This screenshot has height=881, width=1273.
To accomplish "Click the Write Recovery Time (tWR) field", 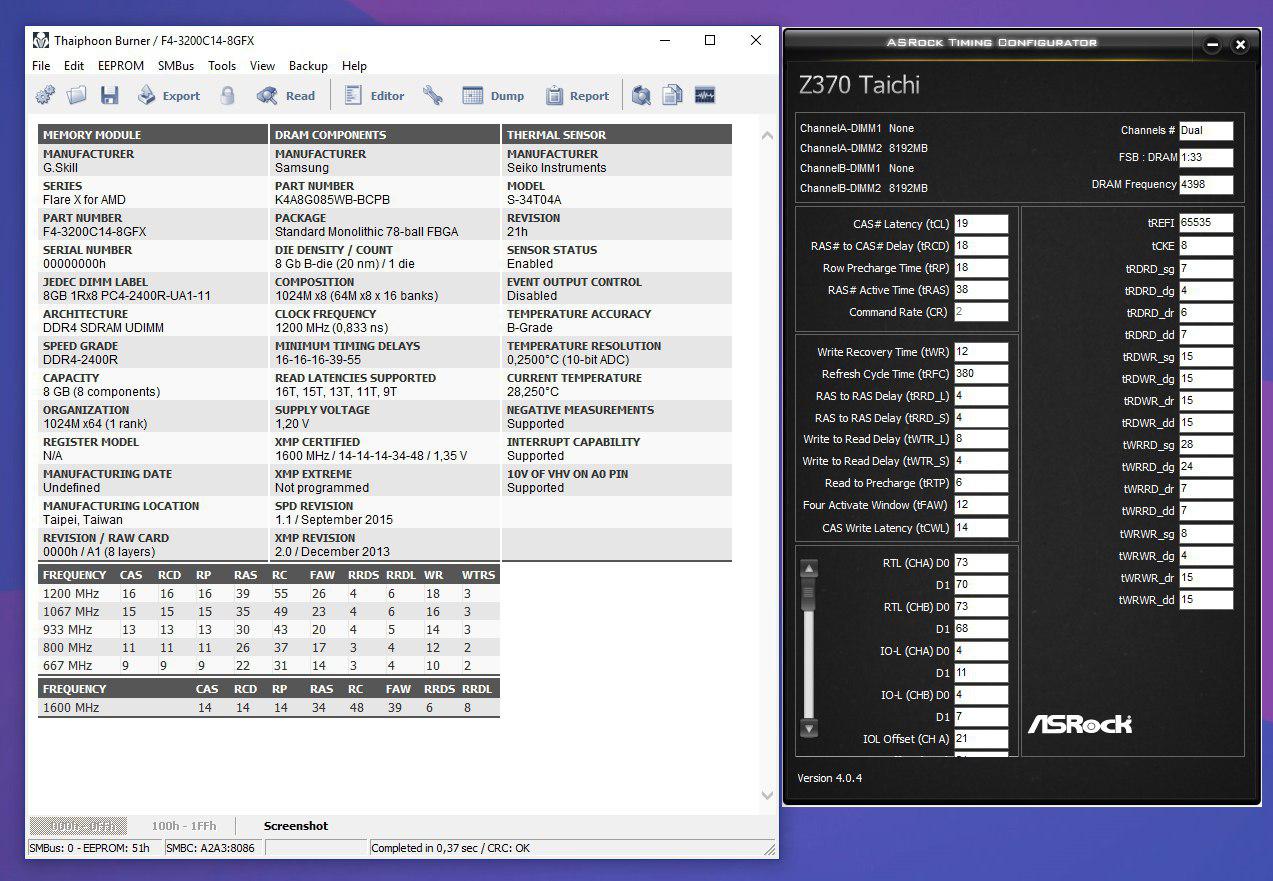I will pyautogui.click(x=981, y=352).
